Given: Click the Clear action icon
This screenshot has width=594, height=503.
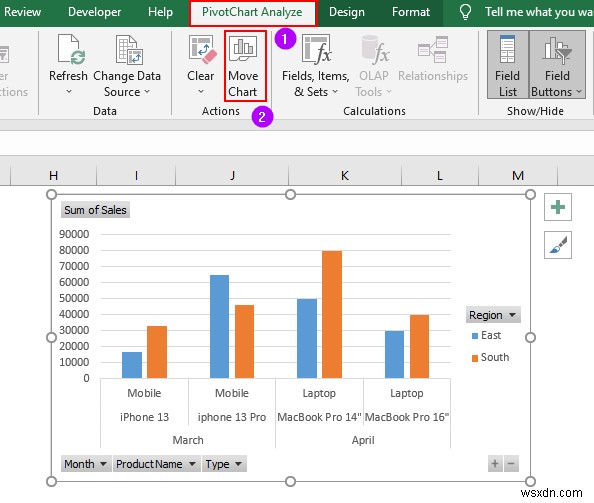Looking at the screenshot, I should click(202, 49).
